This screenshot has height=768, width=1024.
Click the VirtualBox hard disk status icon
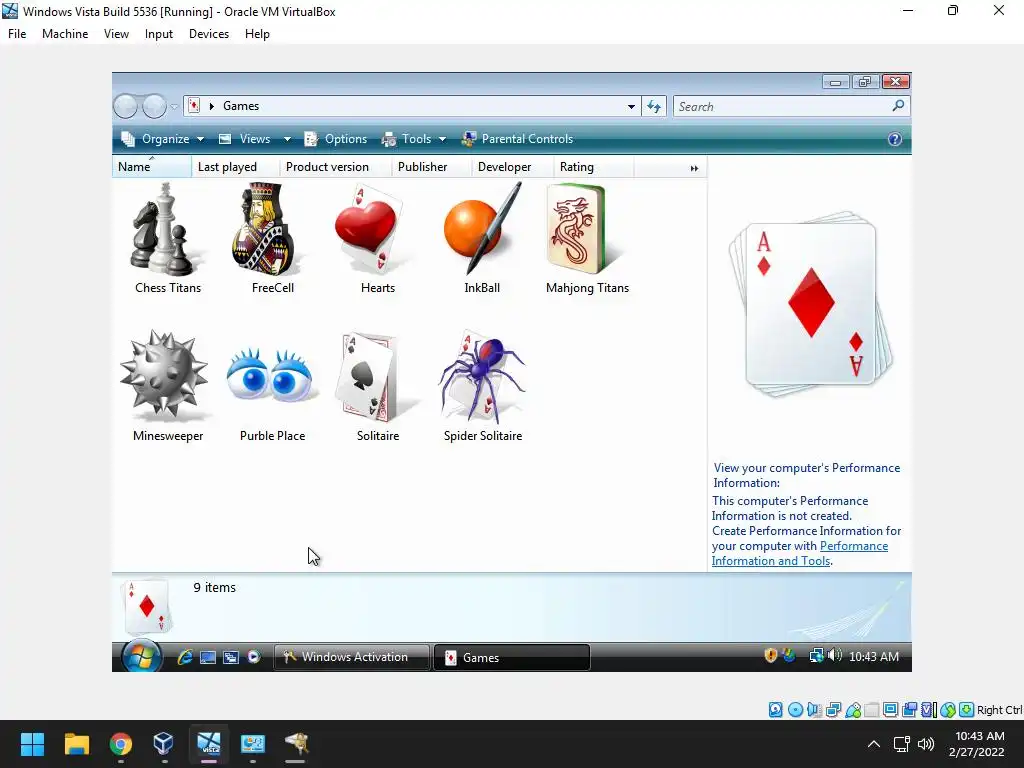tap(776, 710)
